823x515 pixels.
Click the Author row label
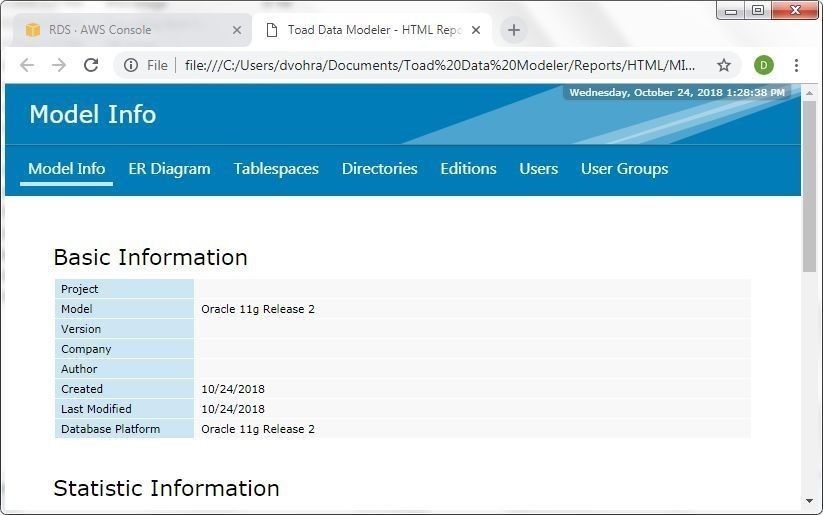pyautogui.click(x=79, y=369)
